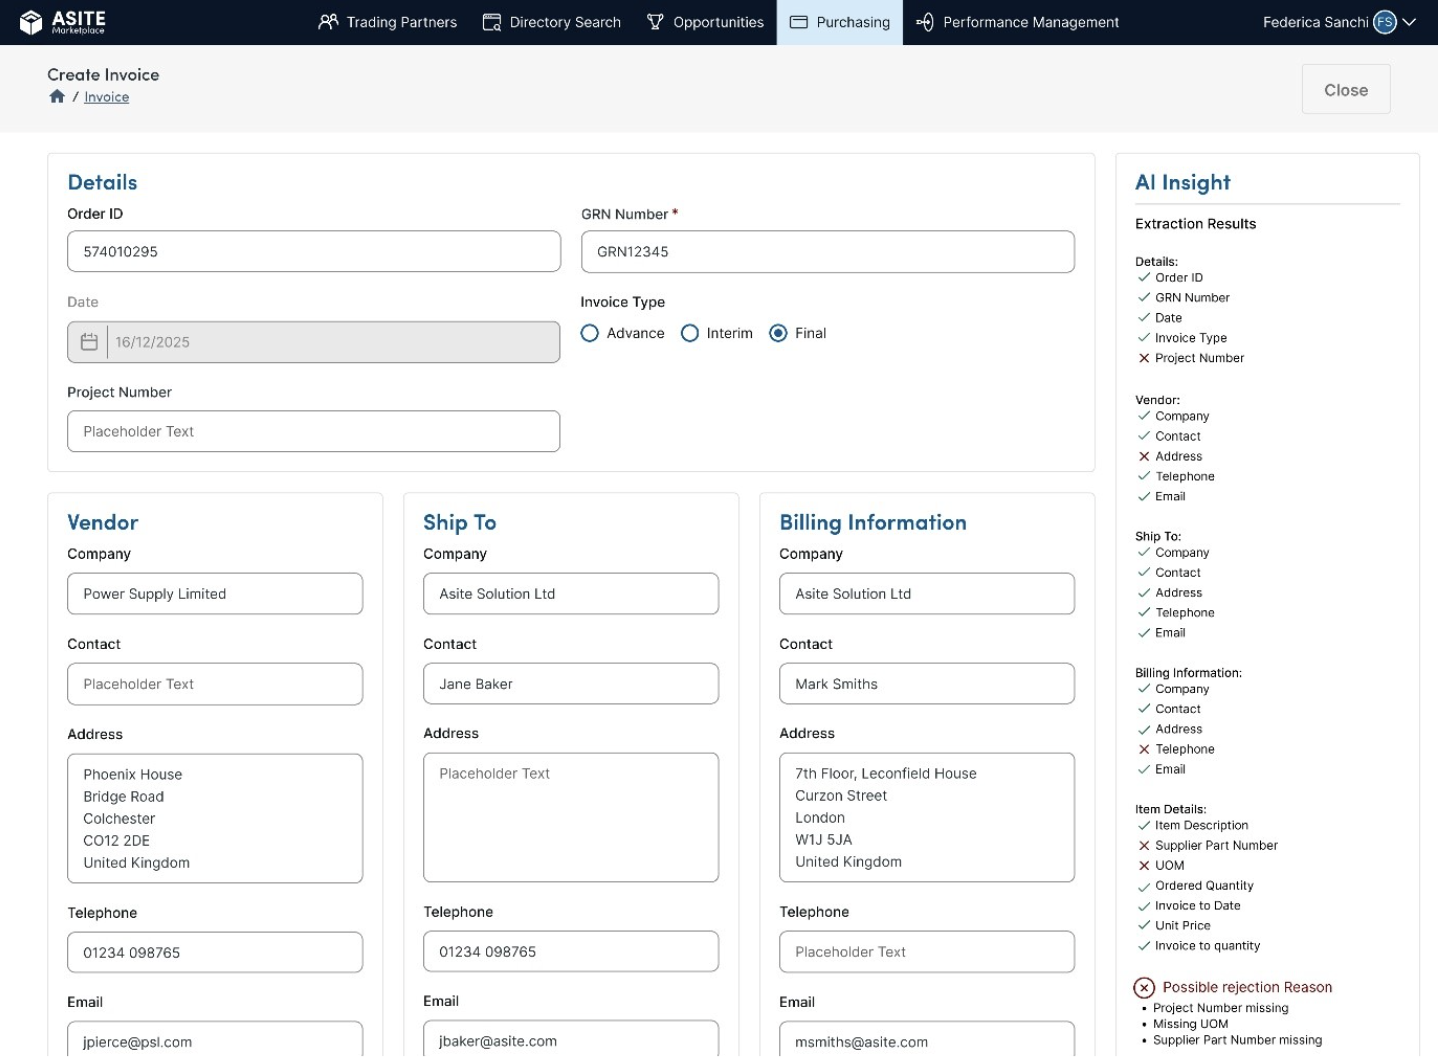
Task: Click the Ship To Address text area
Action: coord(571,818)
